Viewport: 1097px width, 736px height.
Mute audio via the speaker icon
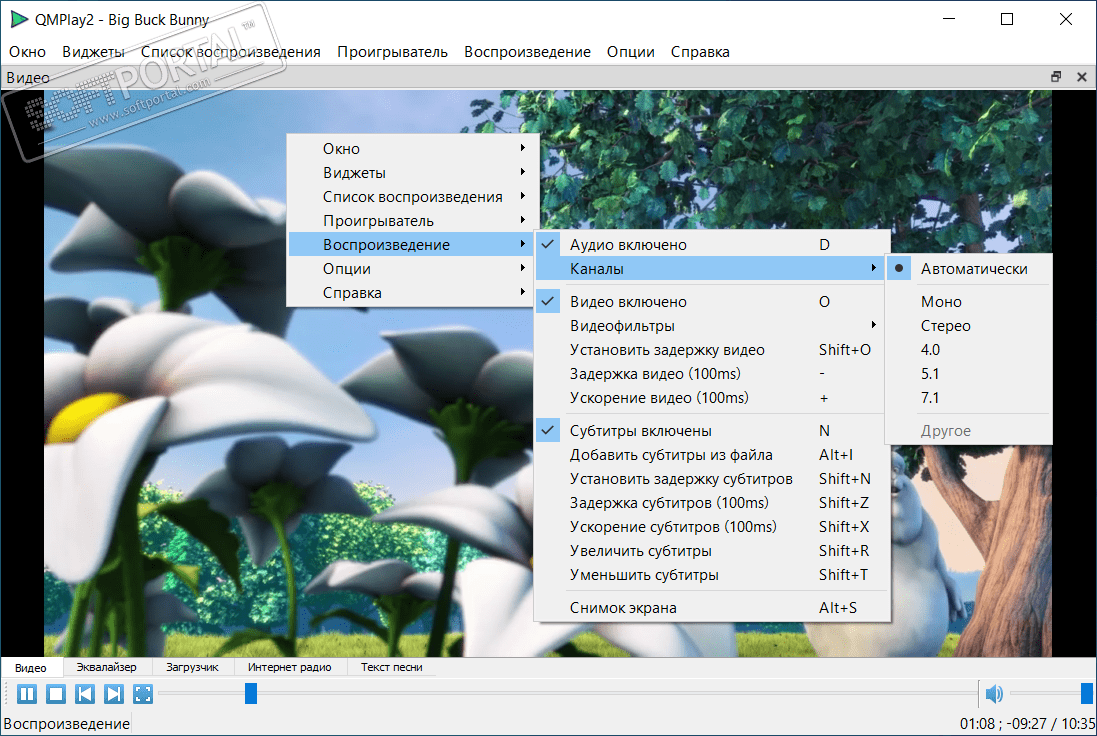pos(993,694)
